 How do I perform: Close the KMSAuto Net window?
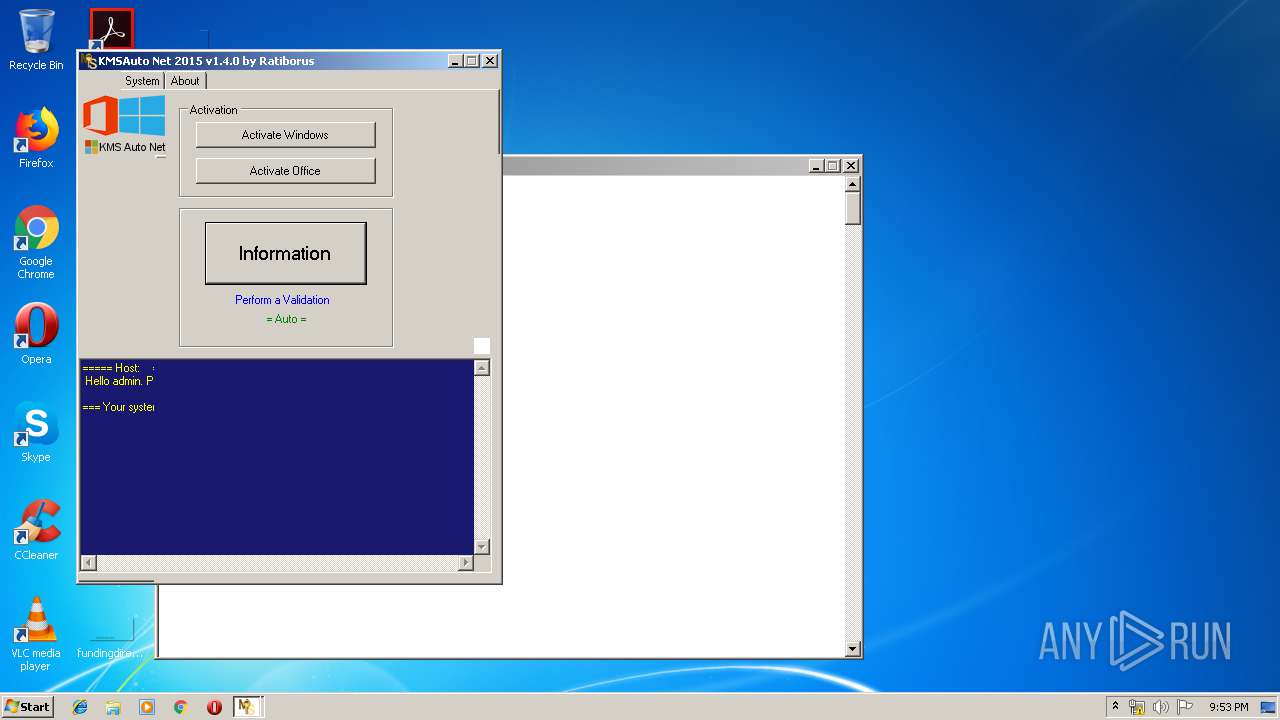[490, 61]
